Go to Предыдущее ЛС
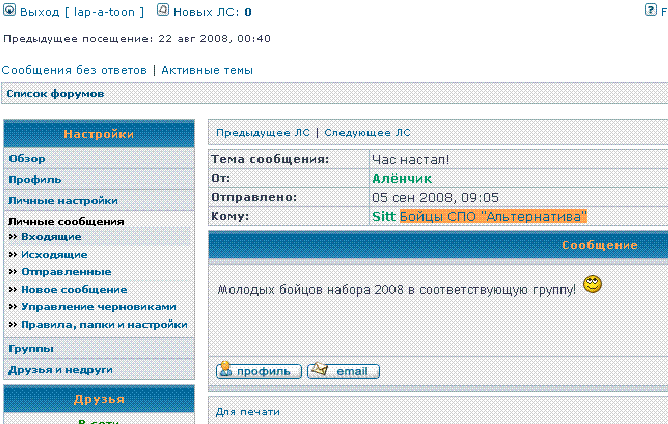668x424 pixels. pos(263,133)
